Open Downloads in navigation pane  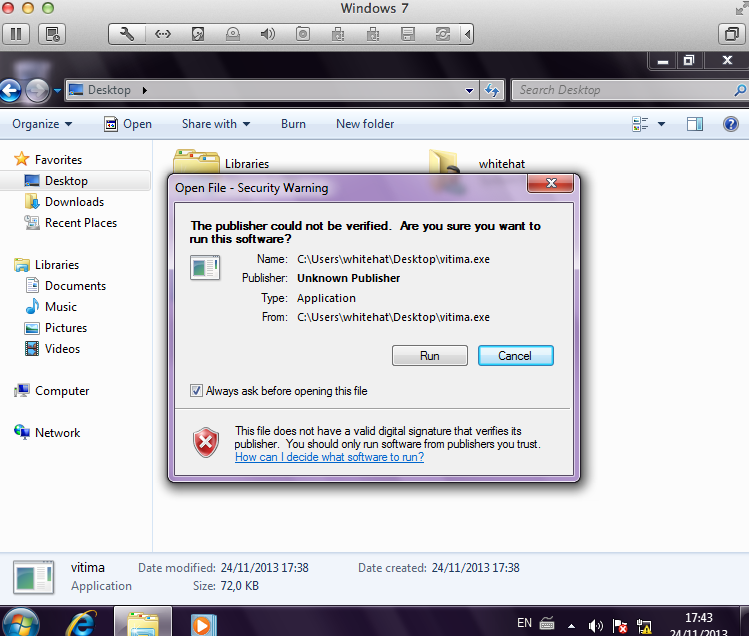pyautogui.click(x=64, y=202)
